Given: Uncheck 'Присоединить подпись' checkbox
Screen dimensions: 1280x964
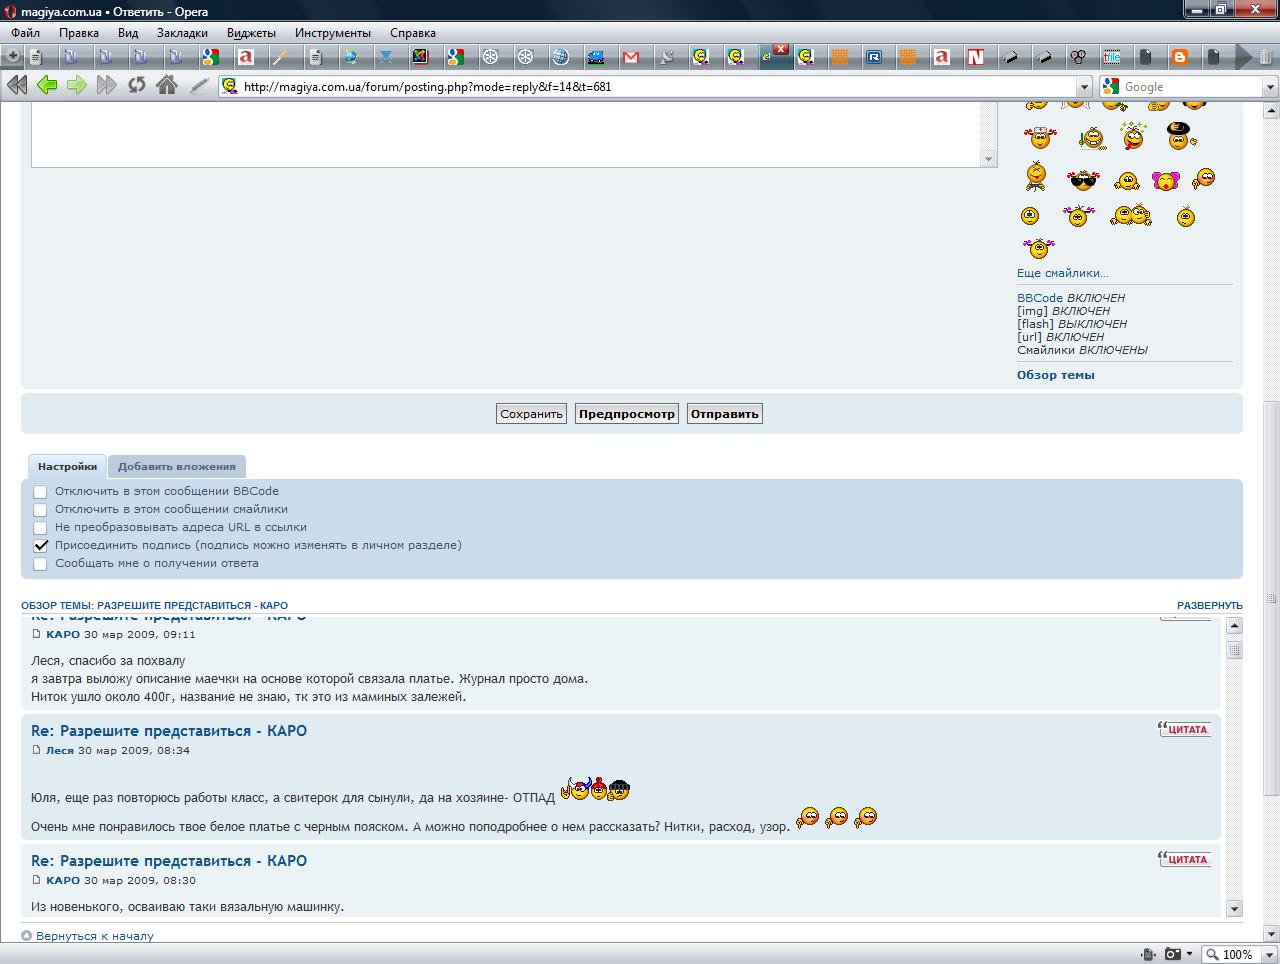Looking at the screenshot, I should 40,546.
